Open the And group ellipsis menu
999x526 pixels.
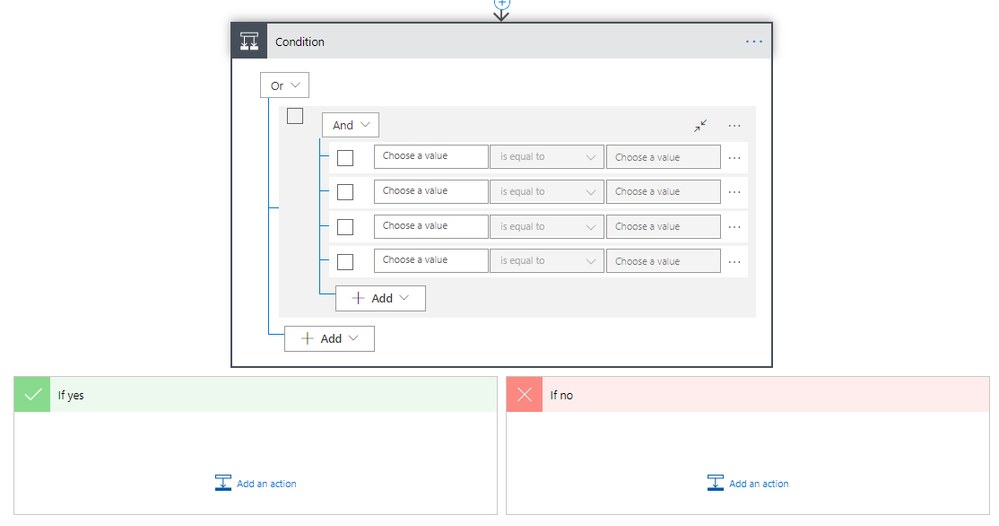click(734, 125)
